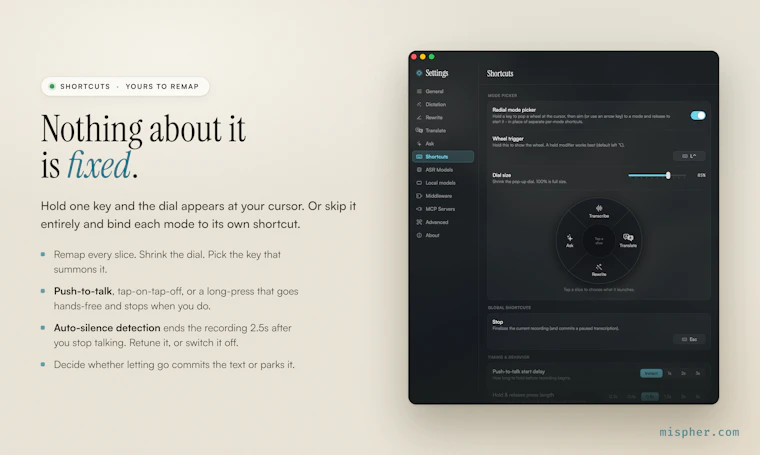Screen dimensions: 760x455
Task: Set push-to-talk start delay to 3s
Action: coord(698,373)
